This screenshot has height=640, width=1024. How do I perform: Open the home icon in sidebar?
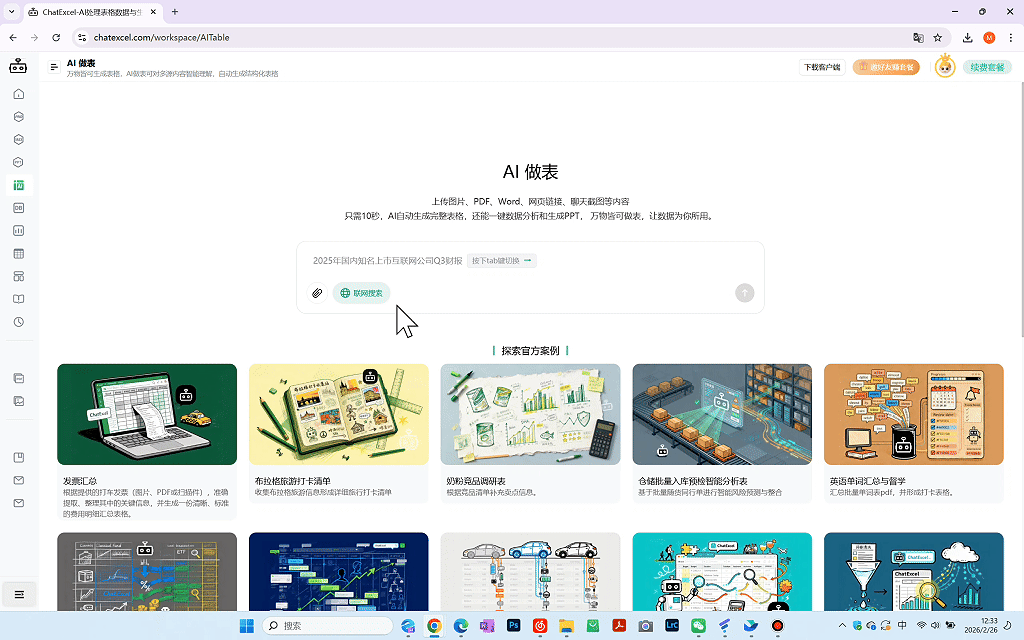19,94
